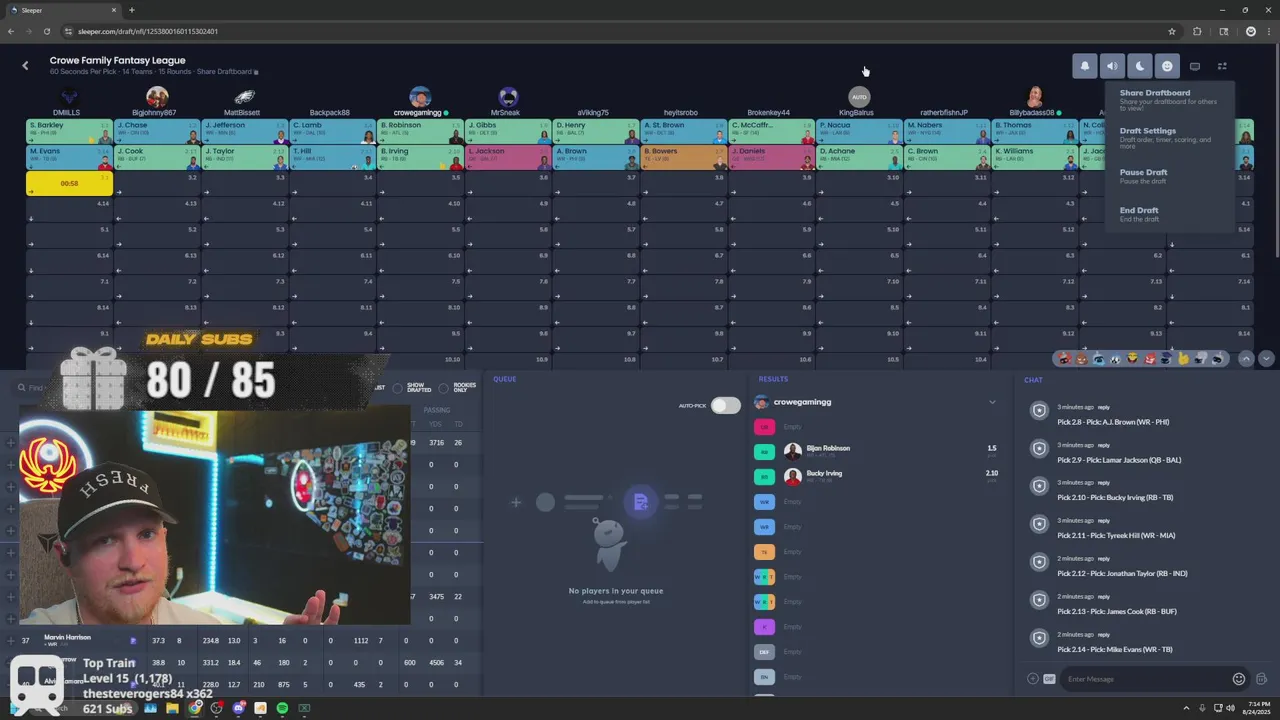Open Draft Settings menu item
The width and height of the screenshot is (1280, 720).
[1168, 137]
